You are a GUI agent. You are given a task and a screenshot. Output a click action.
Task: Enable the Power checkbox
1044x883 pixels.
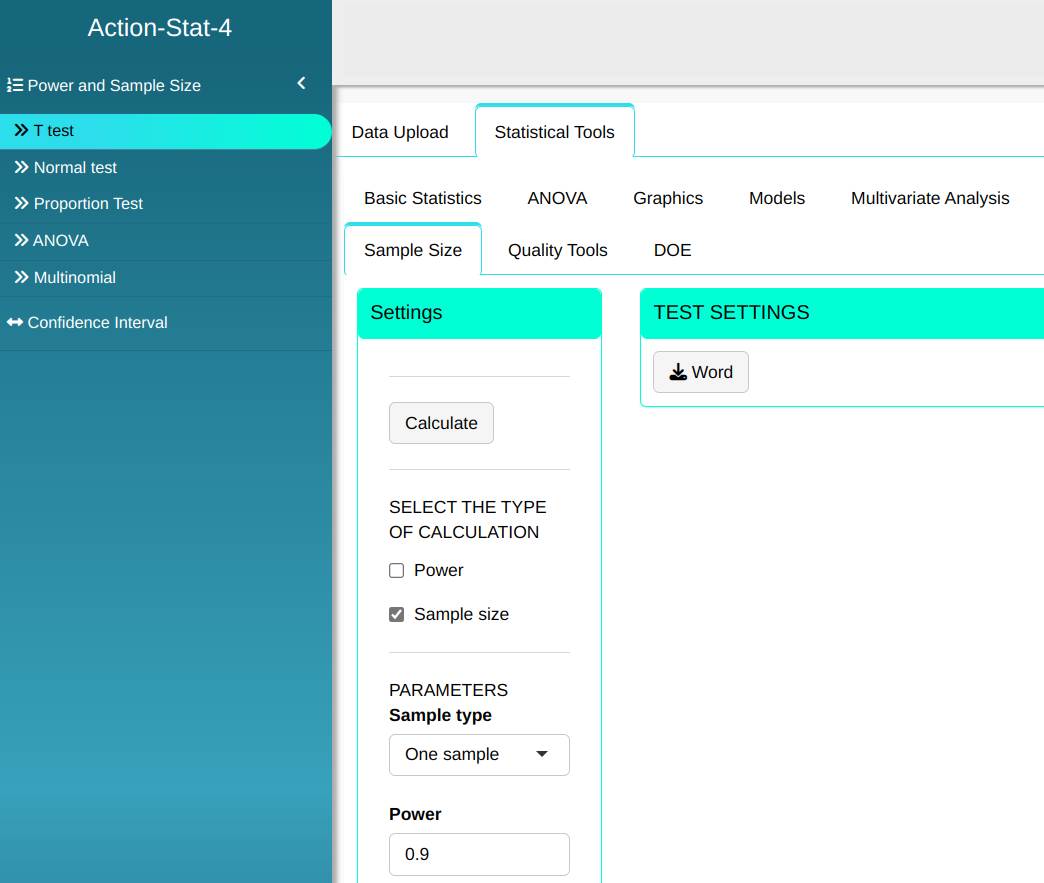tap(396, 571)
